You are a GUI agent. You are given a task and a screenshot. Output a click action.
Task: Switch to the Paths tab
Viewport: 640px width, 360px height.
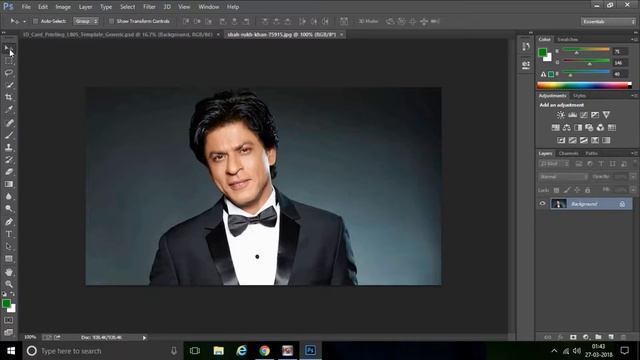pyautogui.click(x=591, y=153)
